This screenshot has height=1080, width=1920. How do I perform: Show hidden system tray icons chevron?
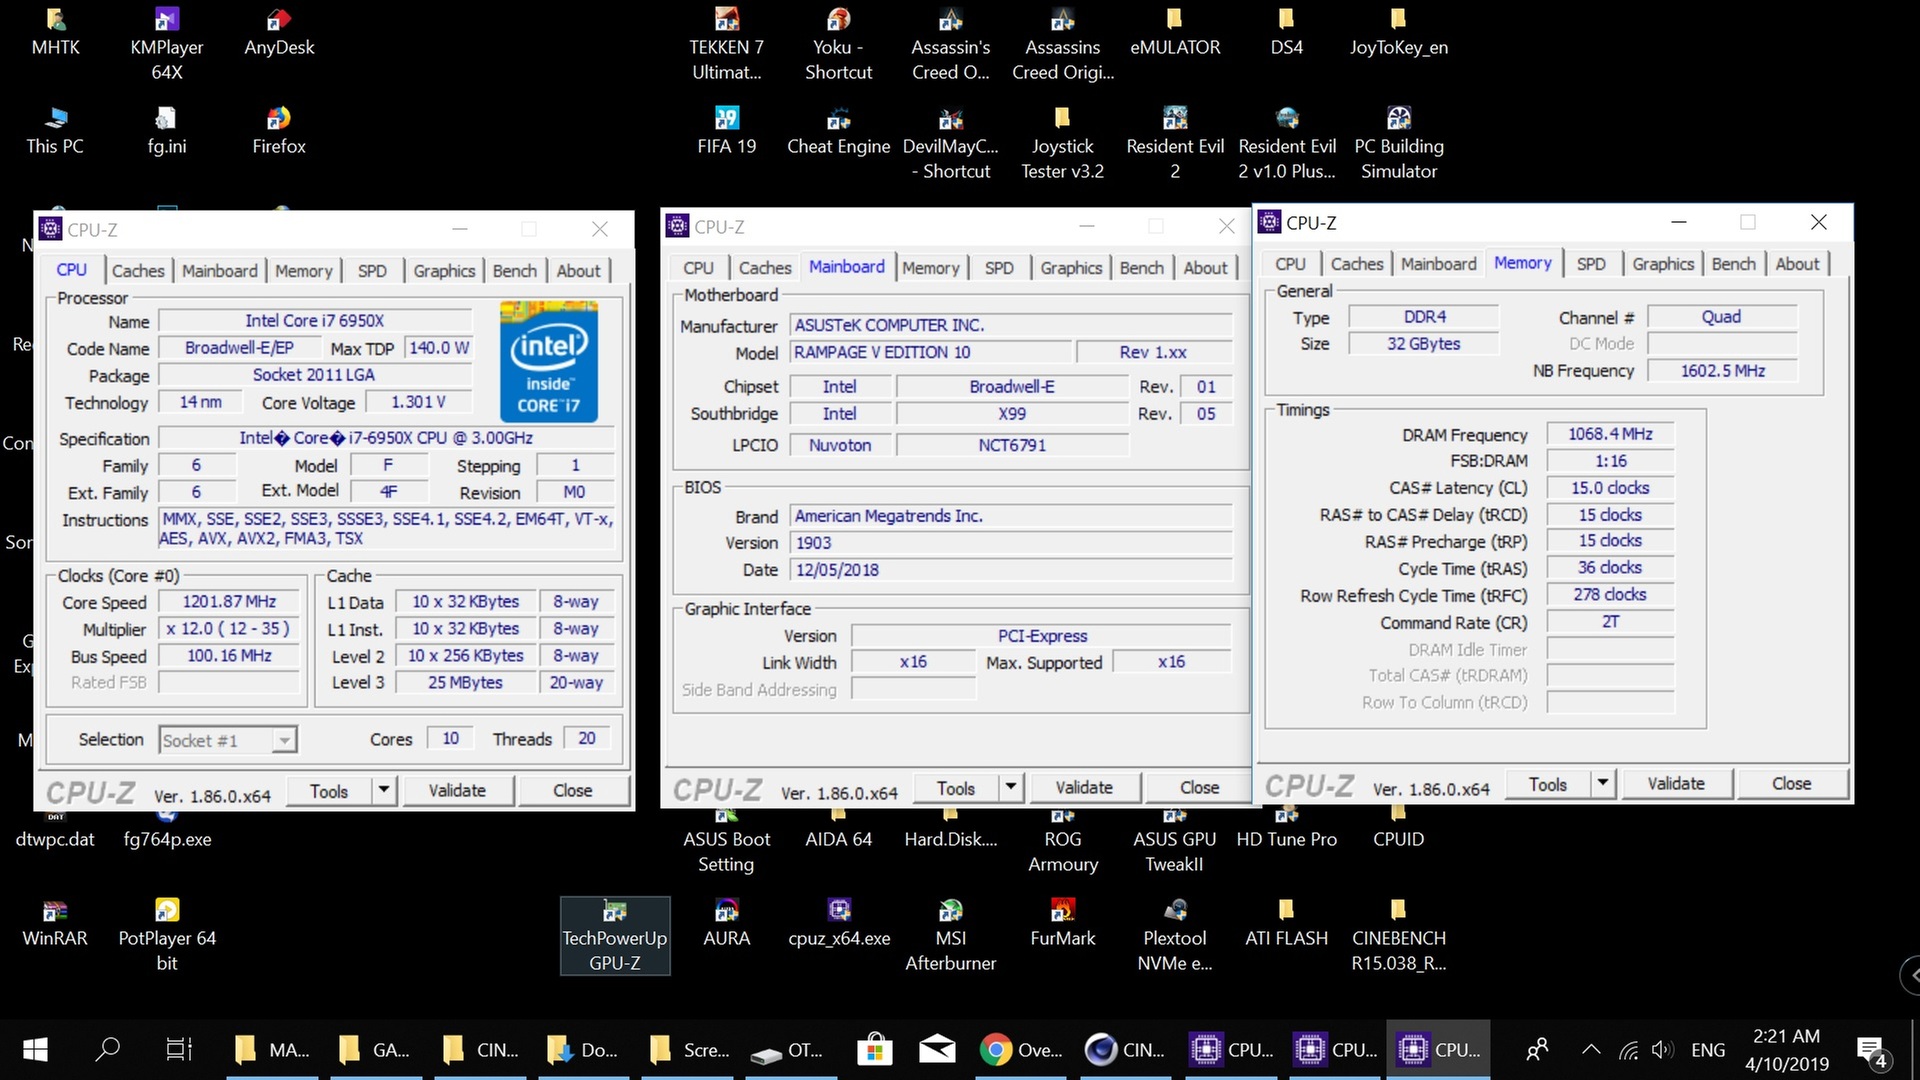(1591, 1050)
